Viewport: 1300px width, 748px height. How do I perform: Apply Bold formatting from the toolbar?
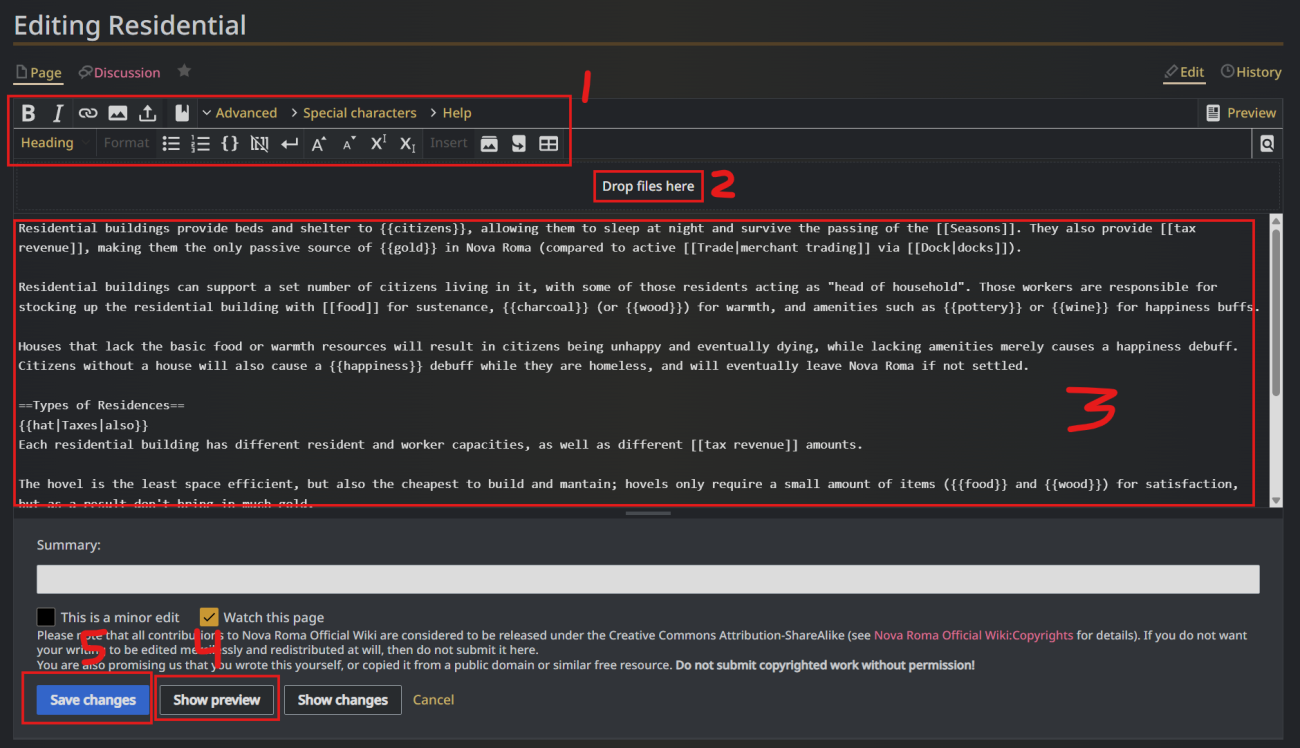[x=29, y=113]
